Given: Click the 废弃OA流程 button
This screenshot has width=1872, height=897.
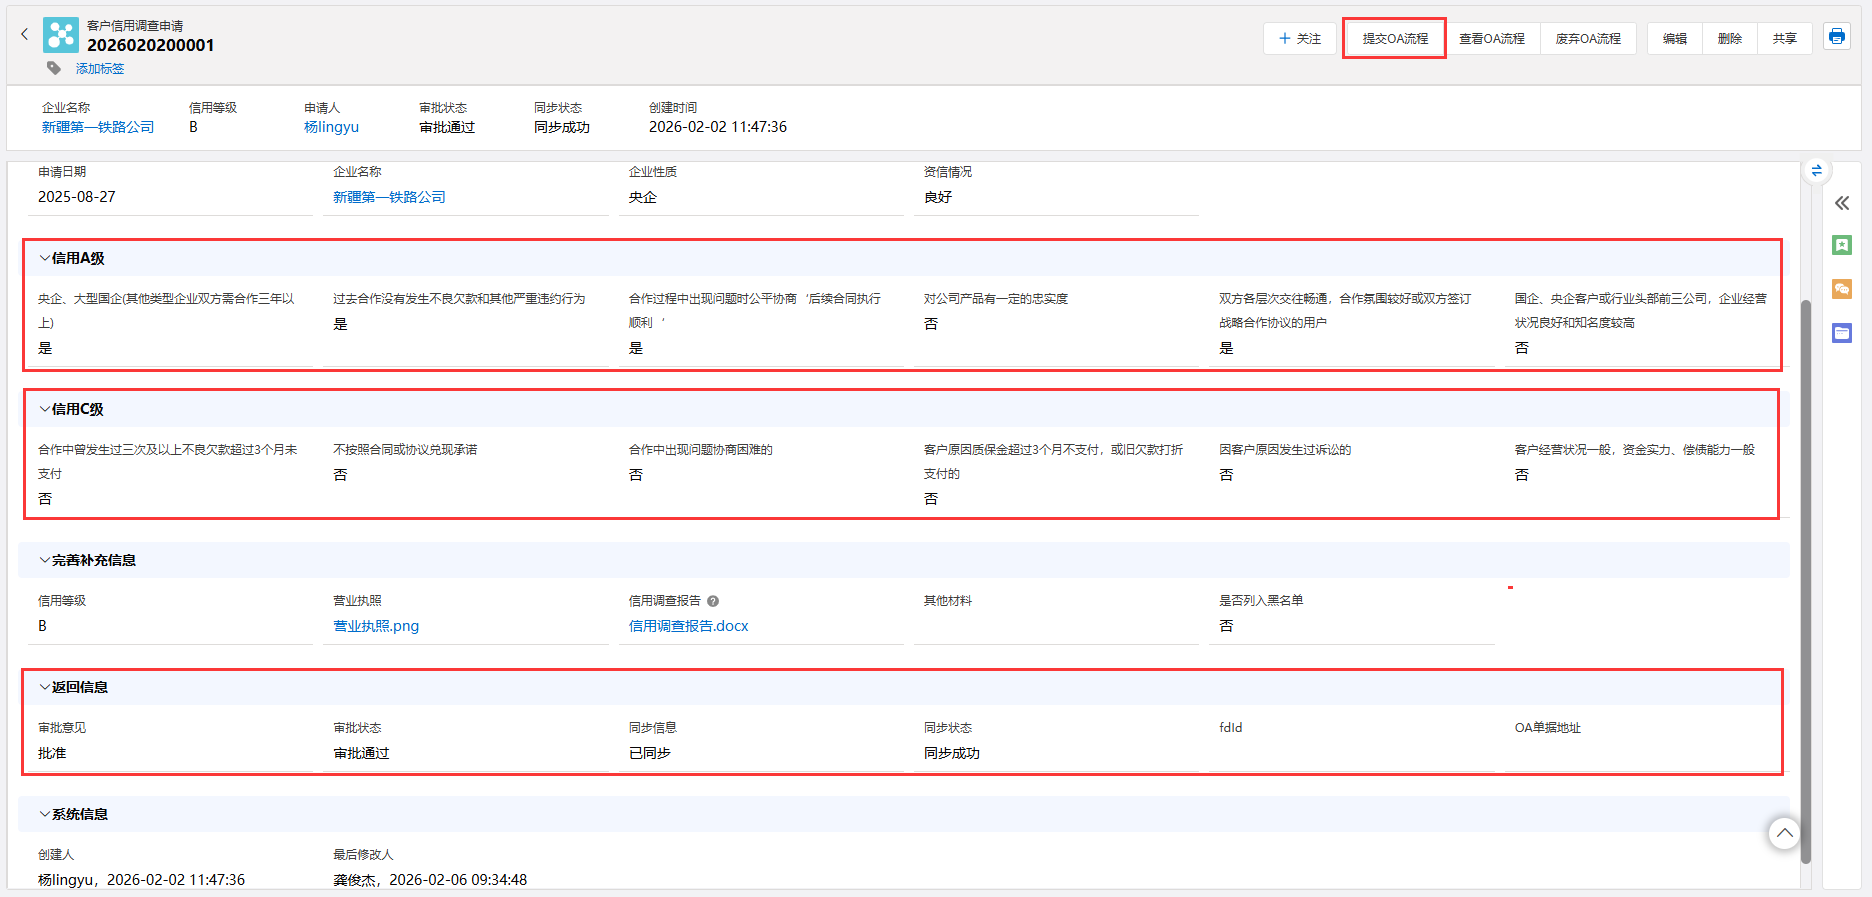Looking at the screenshot, I should point(1587,39).
